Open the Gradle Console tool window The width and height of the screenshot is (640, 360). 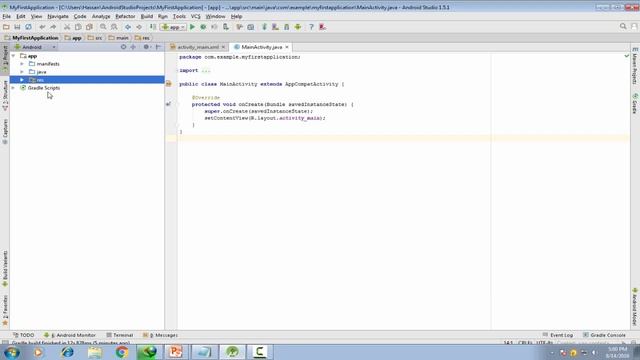604,335
